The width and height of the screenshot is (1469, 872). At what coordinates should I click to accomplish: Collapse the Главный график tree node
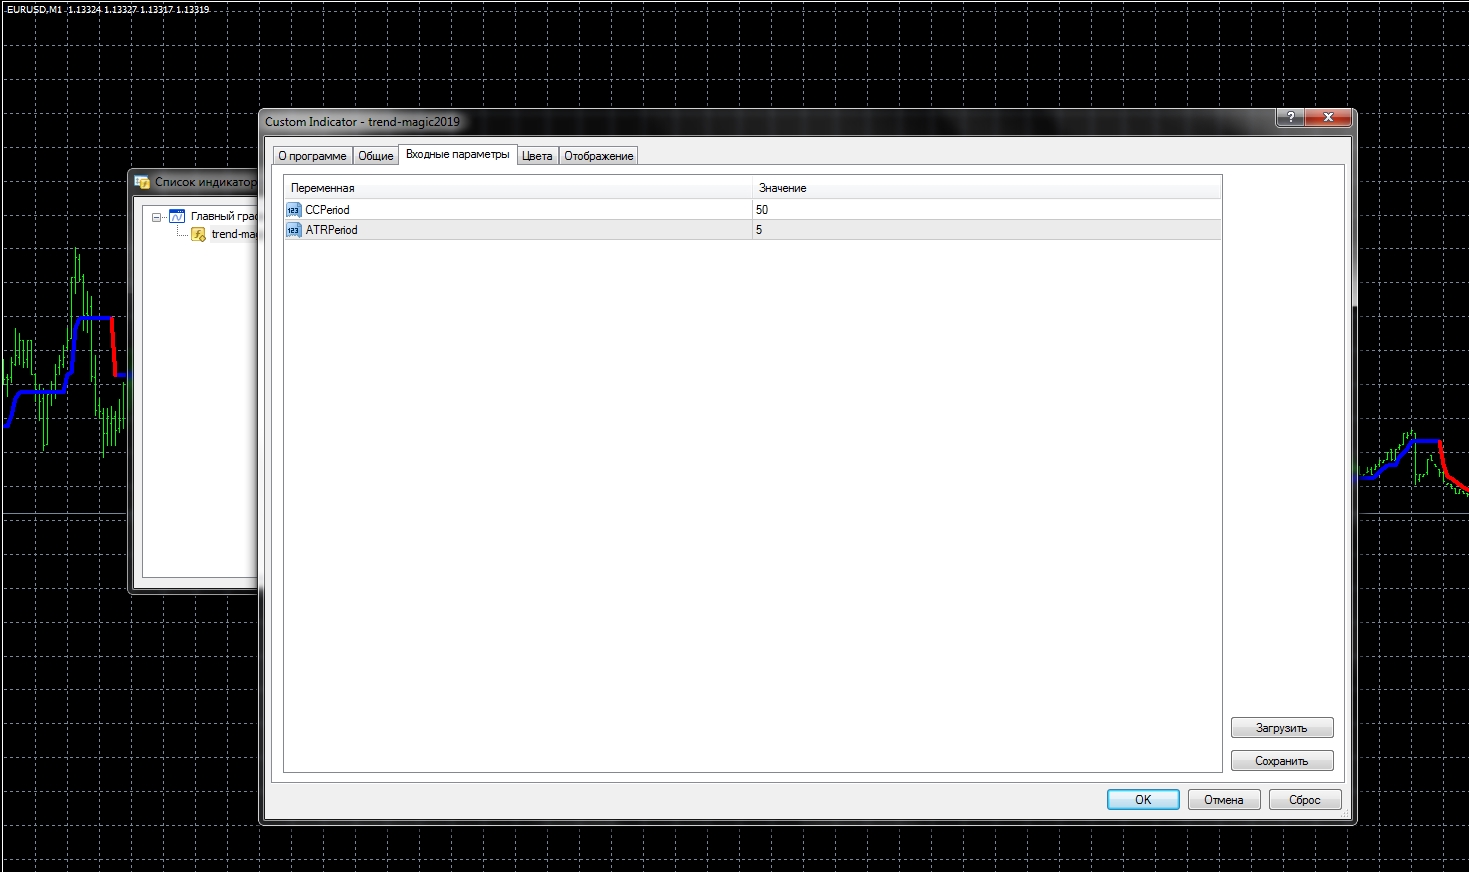[x=156, y=217]
